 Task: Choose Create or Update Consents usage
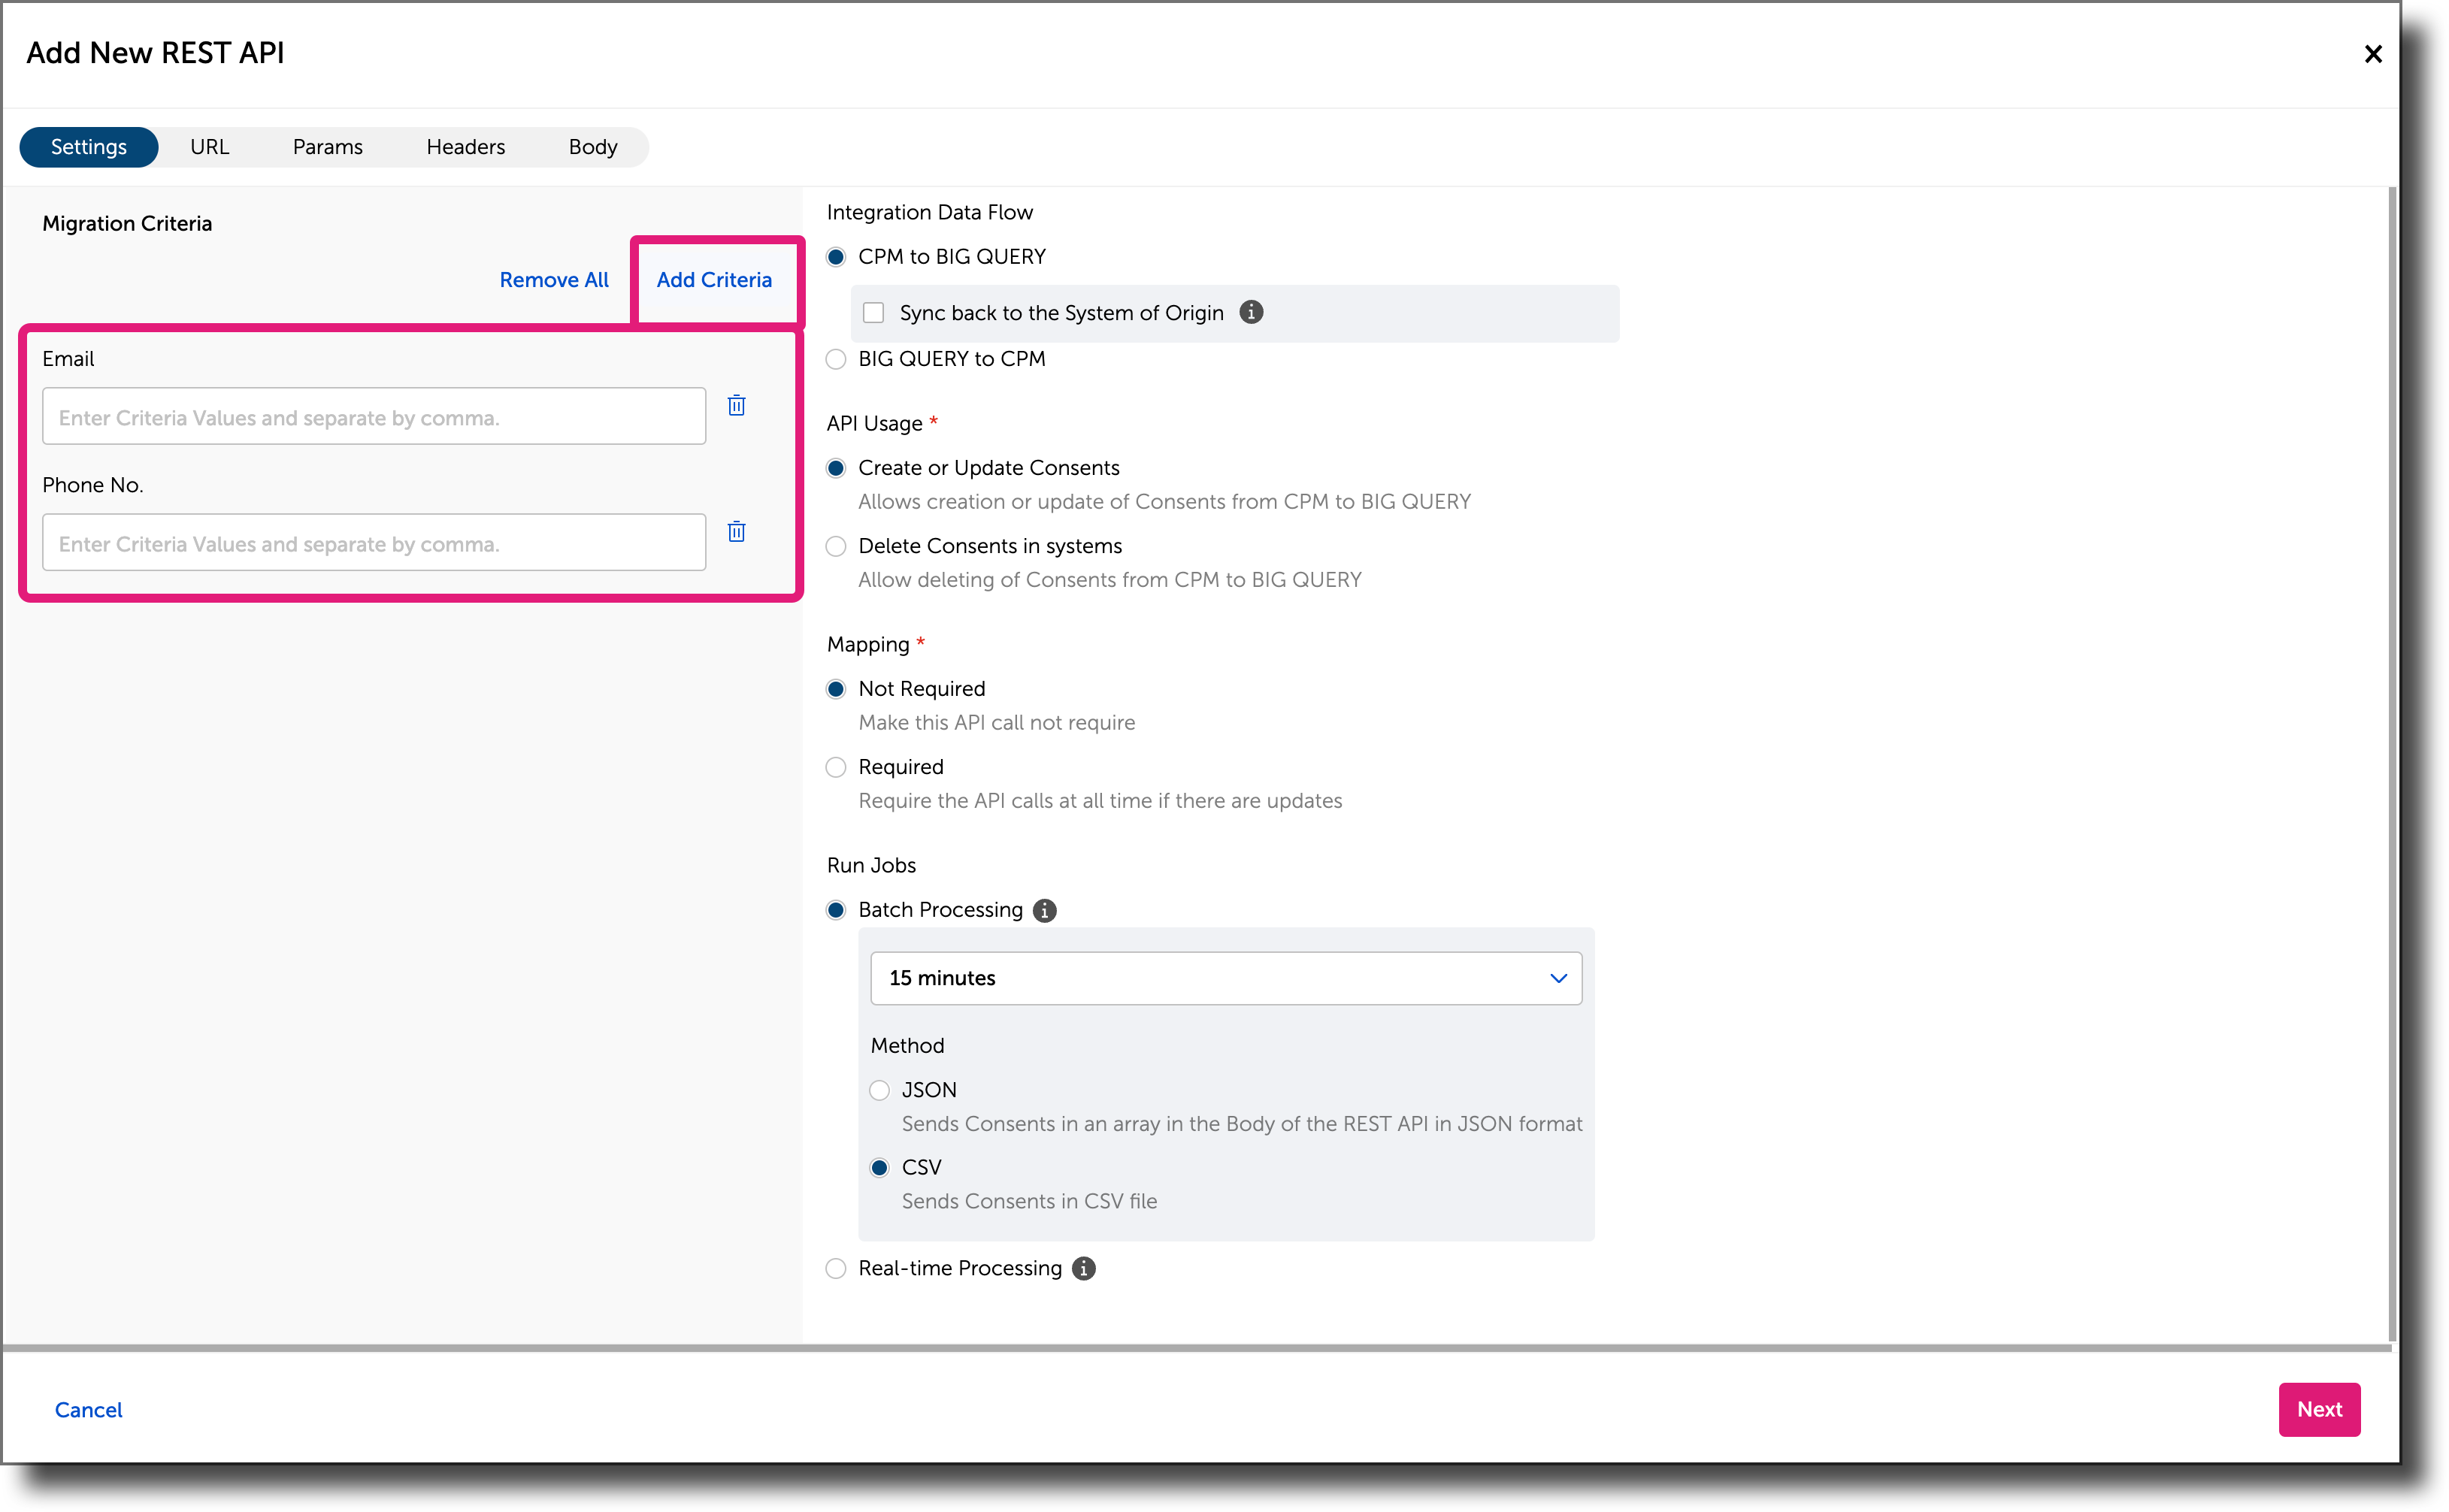tap(836, 469)
